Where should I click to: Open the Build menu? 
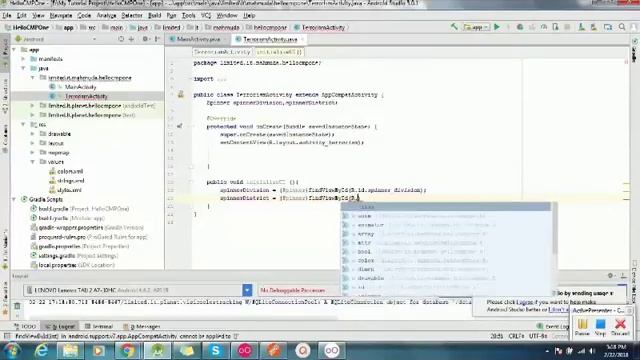point(154,16)
